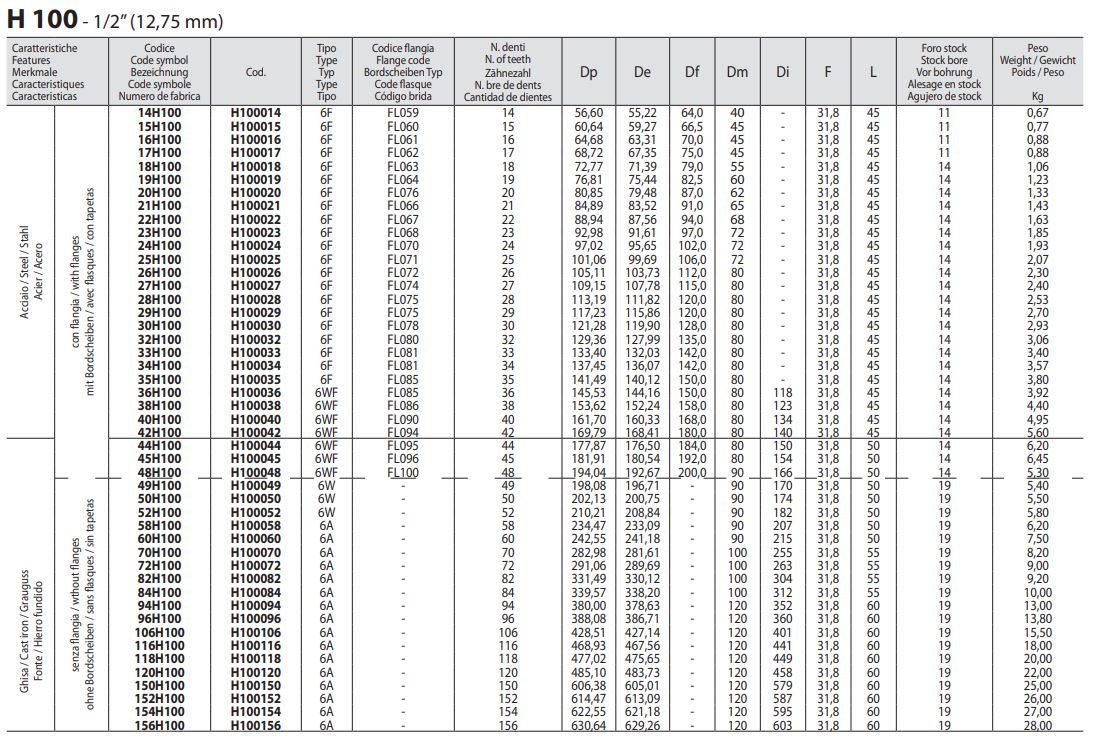Select the 14H100 code symbol cell
Viewport: 1096px width, 741px height.
[x=160, y=113]
